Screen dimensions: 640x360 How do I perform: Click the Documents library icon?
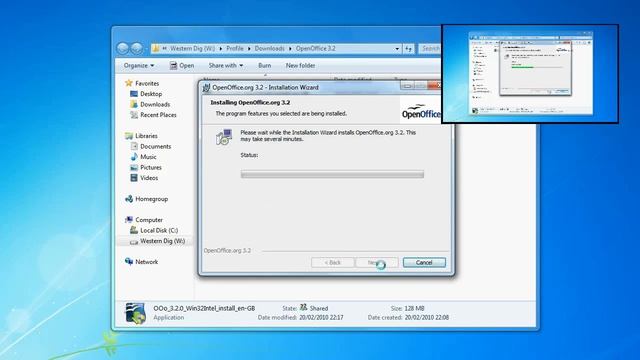[133, 146]
